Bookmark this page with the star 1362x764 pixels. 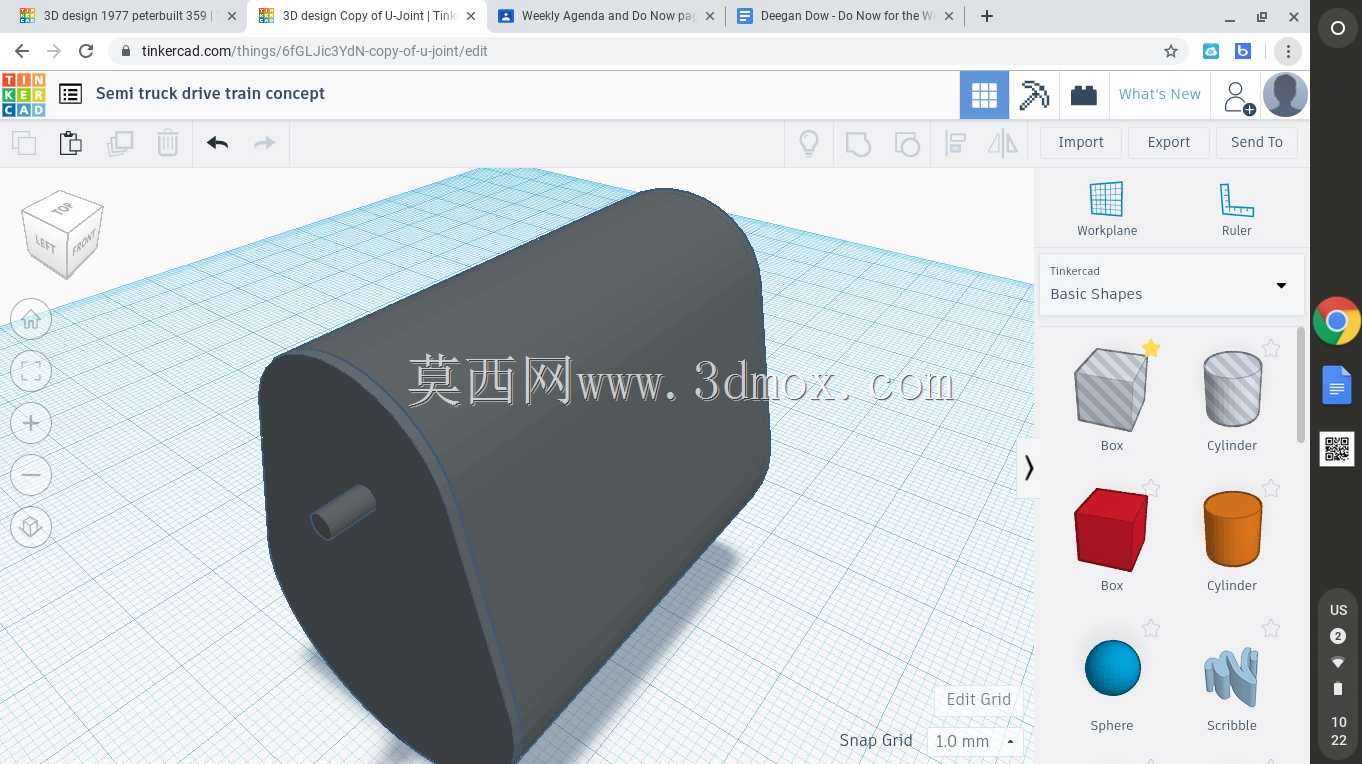(1171, 51)
